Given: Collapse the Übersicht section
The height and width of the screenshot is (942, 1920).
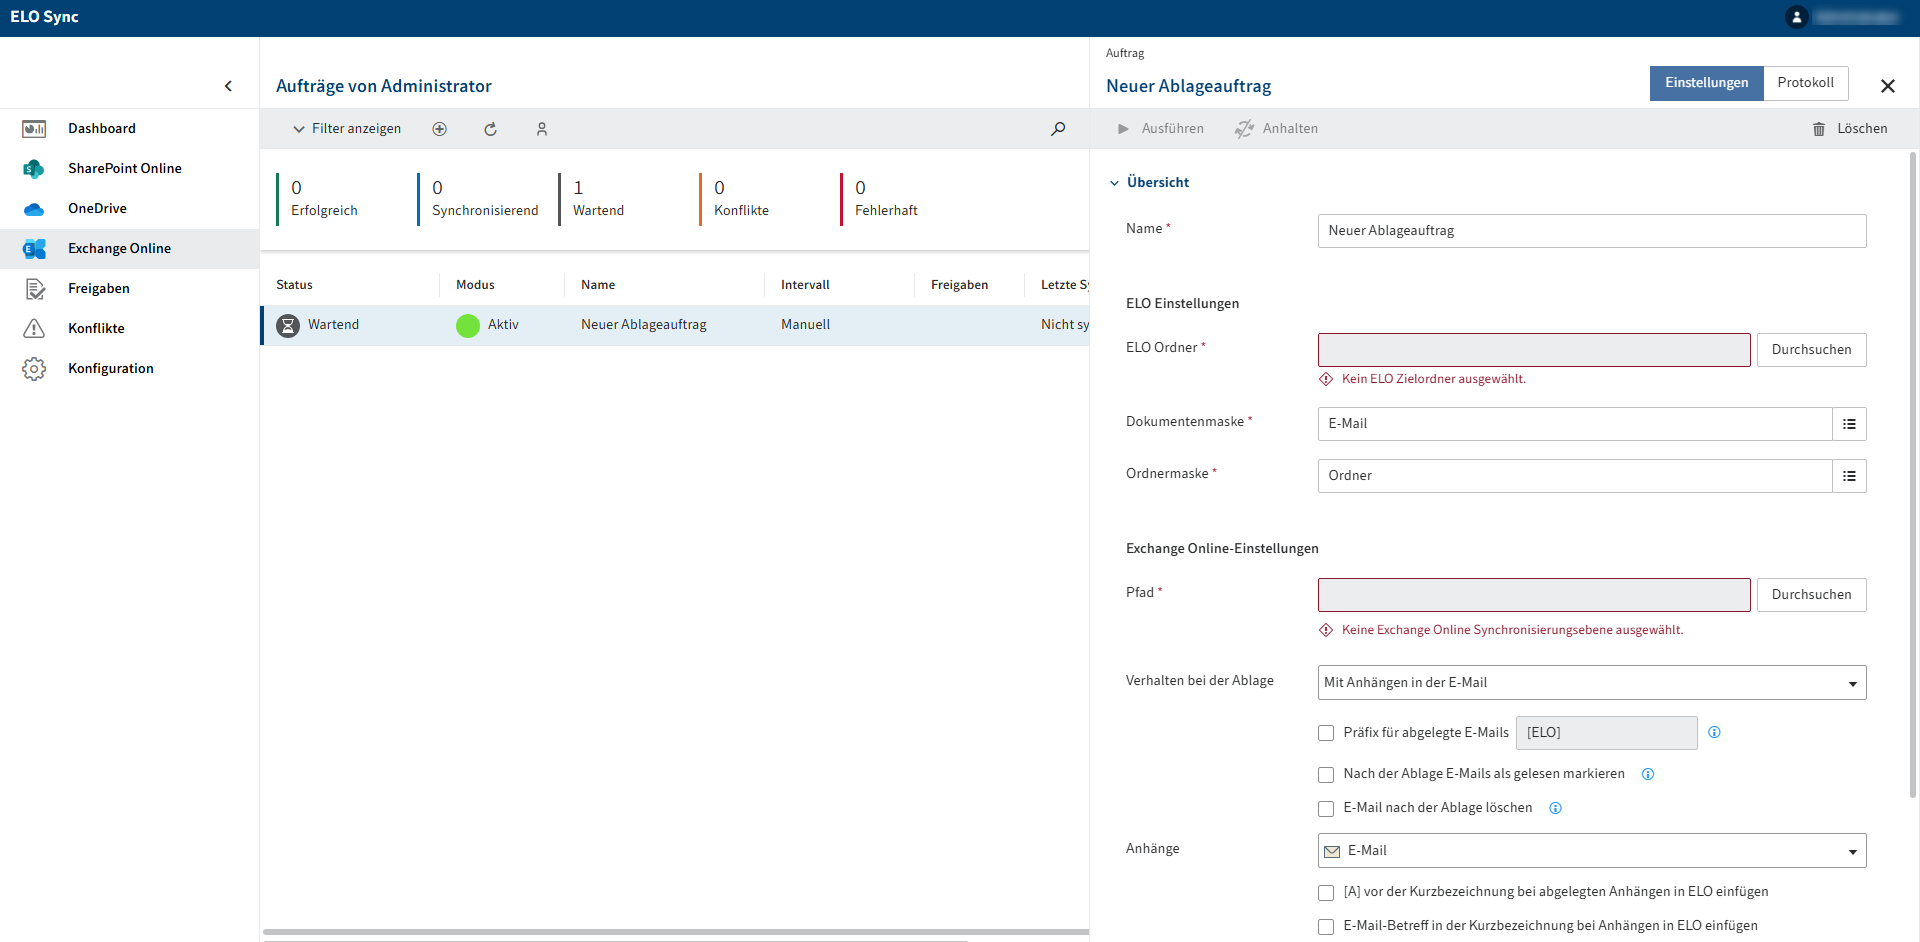Looking at the screenshot, I should click(x=1149, y=183).
